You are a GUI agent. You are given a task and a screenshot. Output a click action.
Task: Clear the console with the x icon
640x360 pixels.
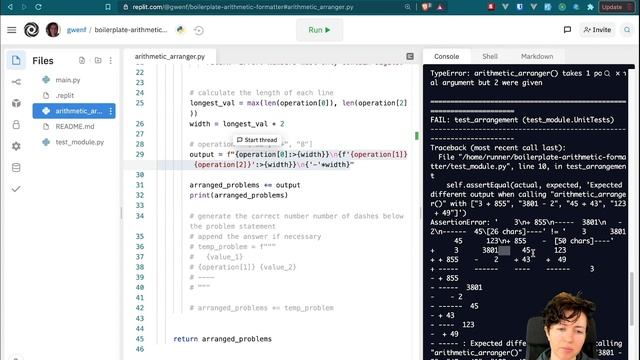(618, 73)
